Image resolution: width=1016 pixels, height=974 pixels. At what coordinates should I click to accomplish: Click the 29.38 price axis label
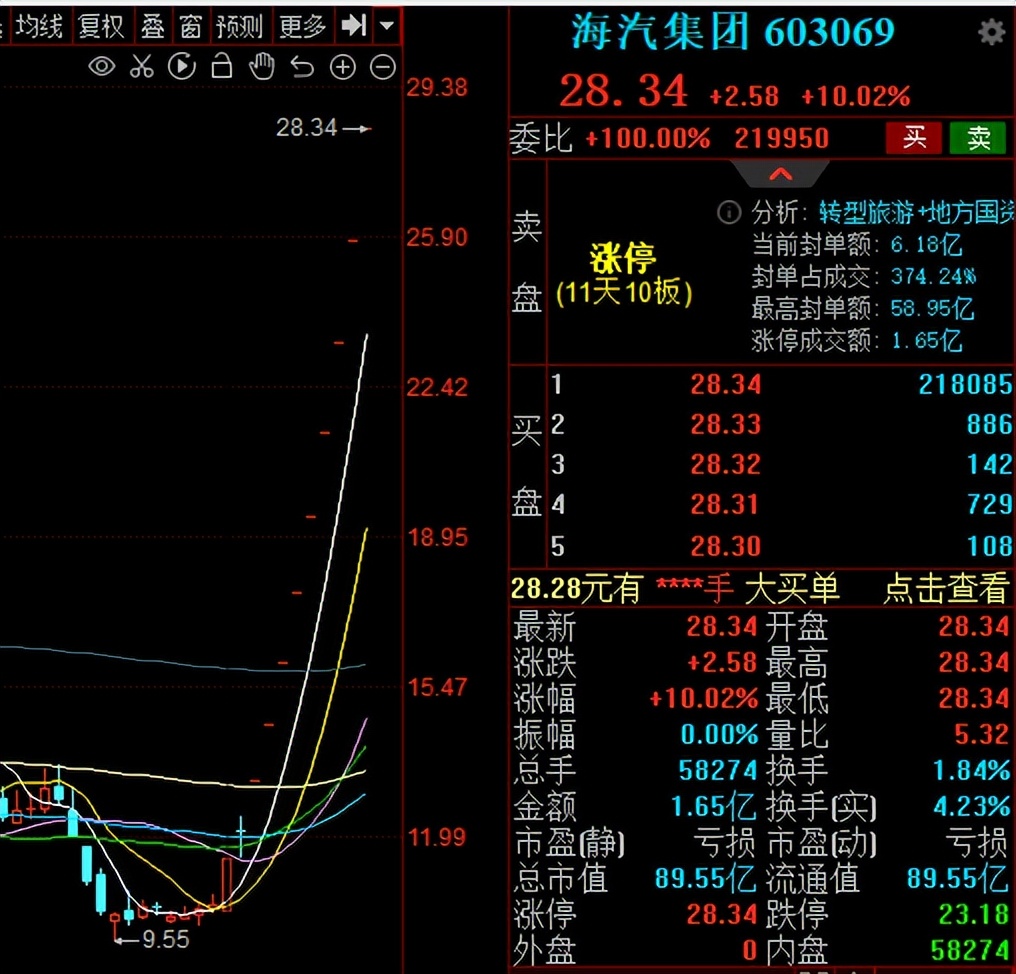pyautogui.click(x=437, y=87)
